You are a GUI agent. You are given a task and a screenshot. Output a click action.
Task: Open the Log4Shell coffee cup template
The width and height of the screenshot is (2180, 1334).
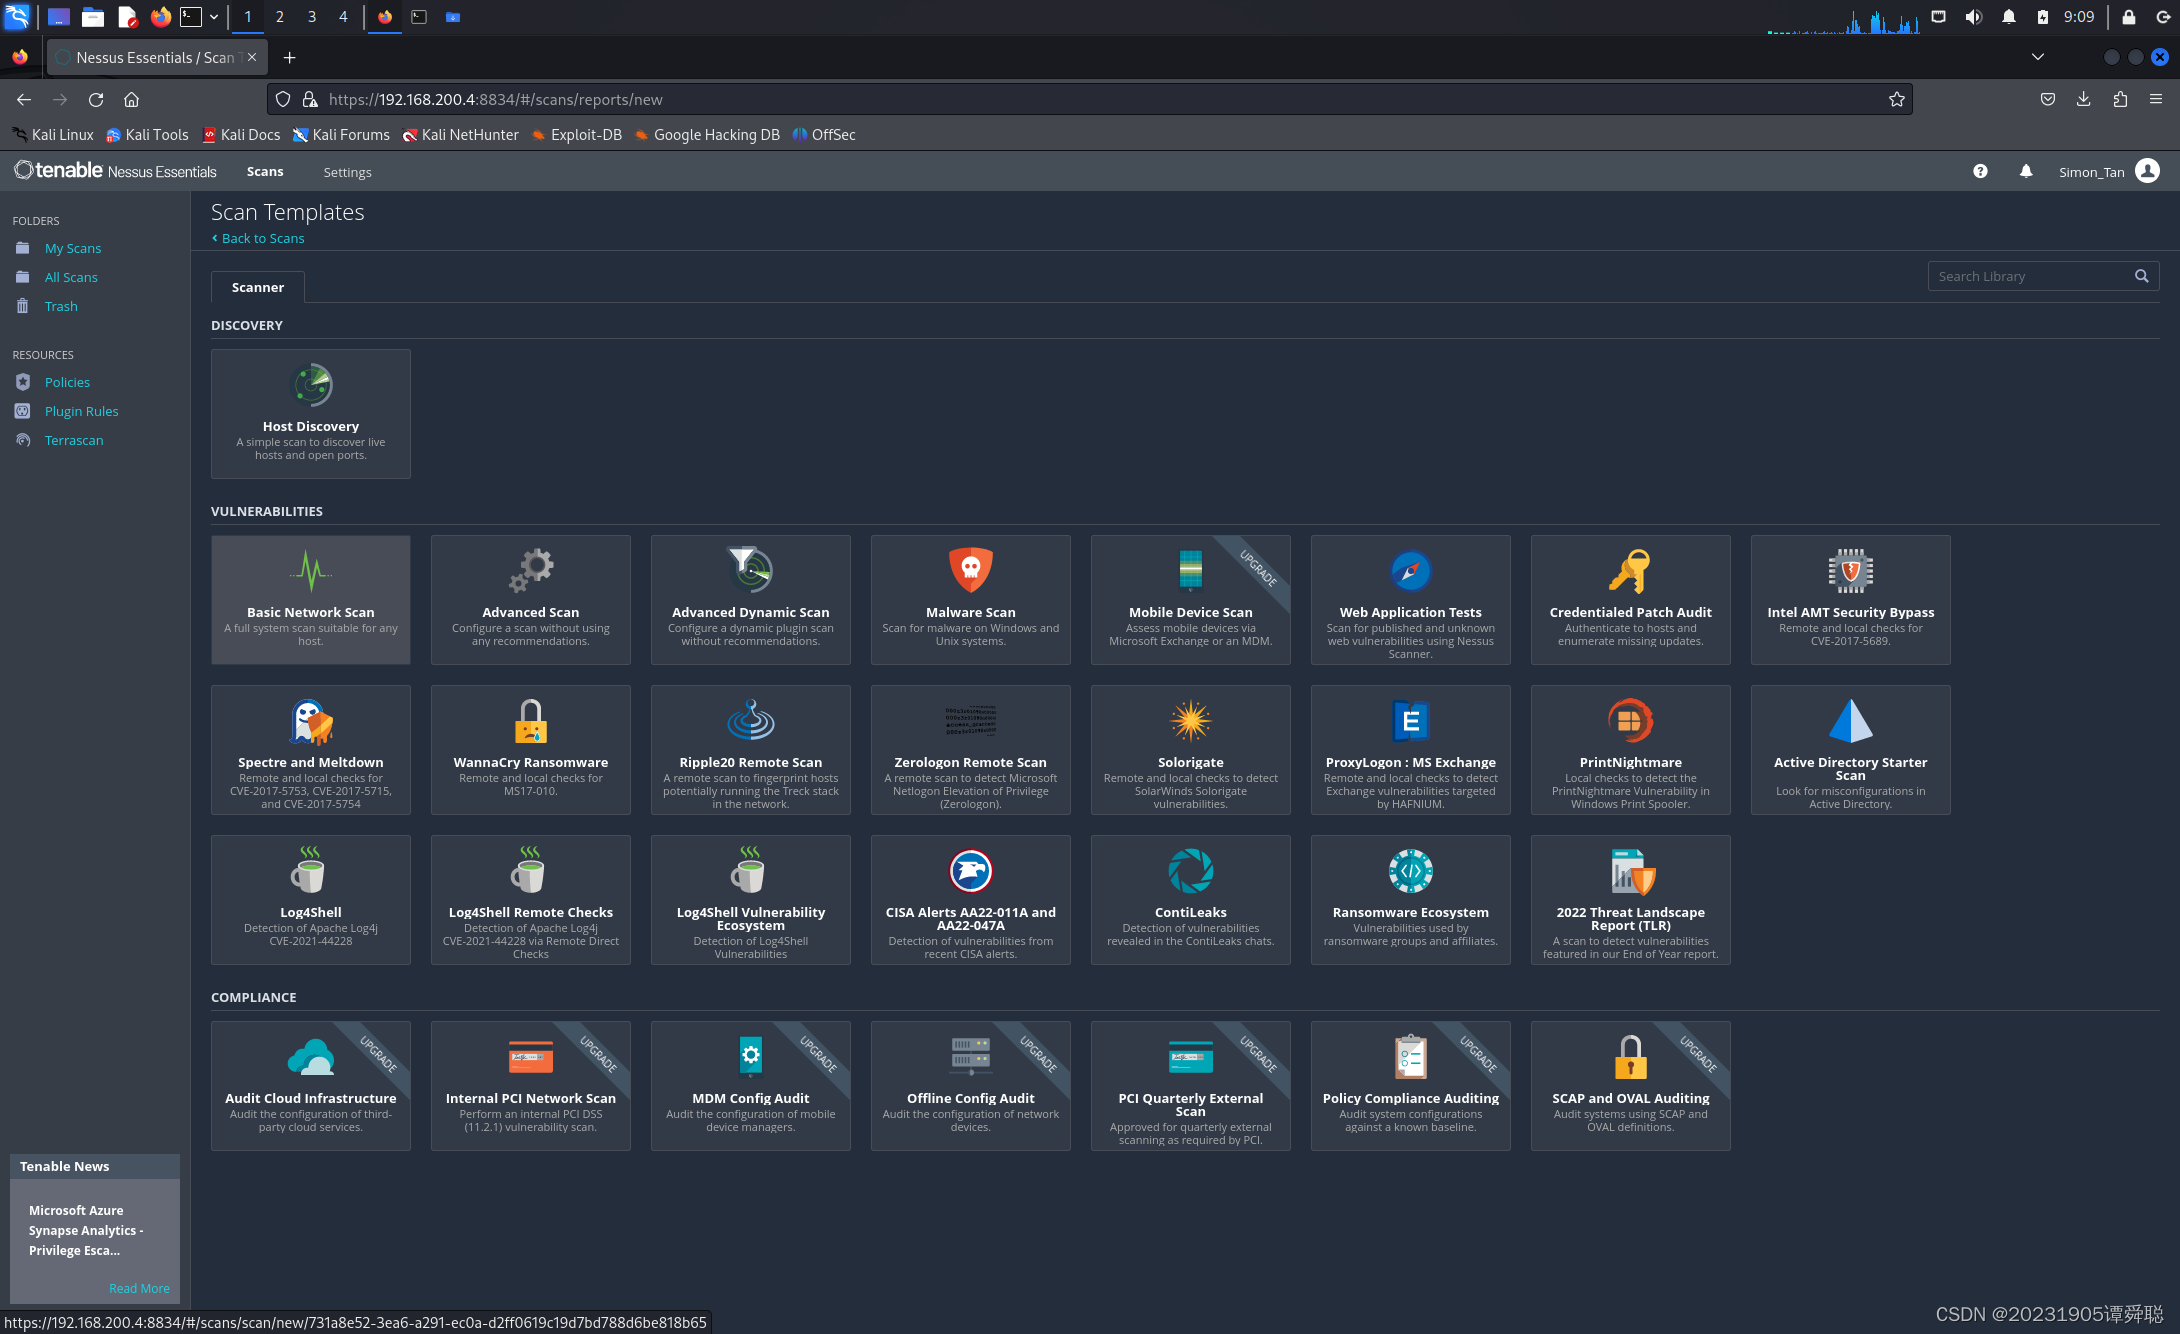pos(310,899)
